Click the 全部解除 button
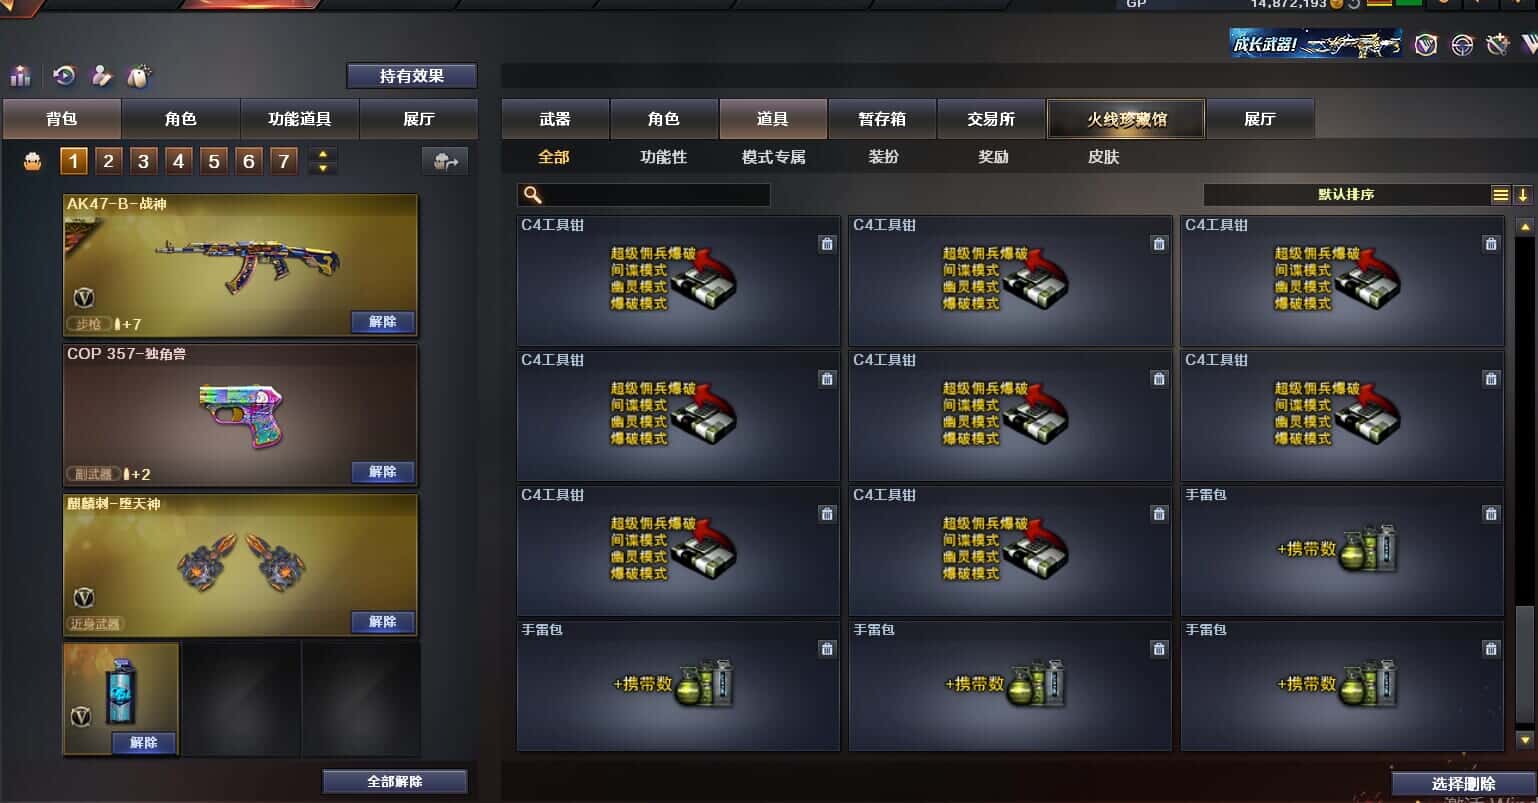This screenshot has height=803, width=1538. pos(395,781)
